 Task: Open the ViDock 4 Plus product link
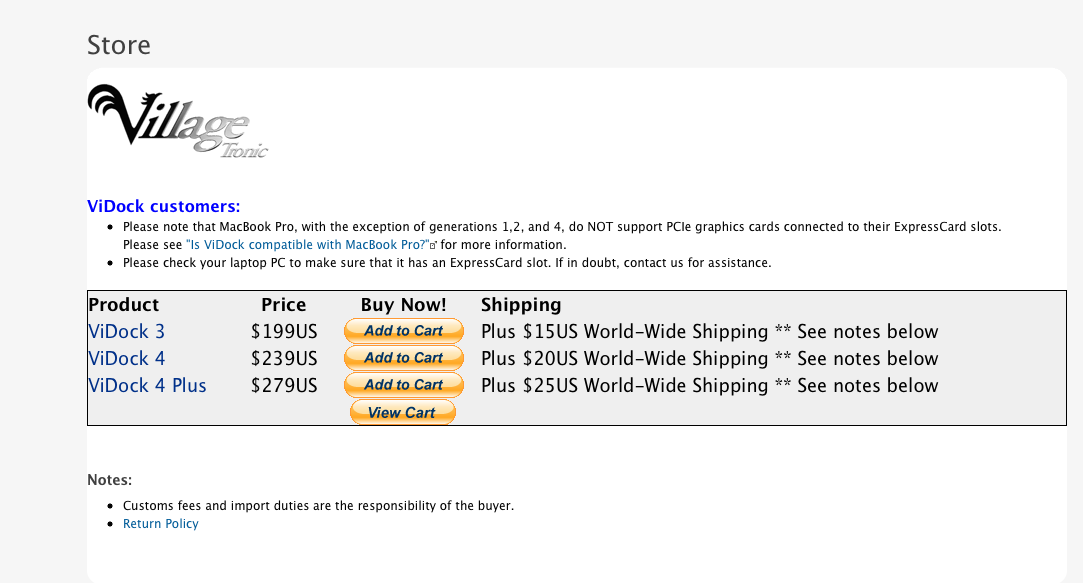147,385
